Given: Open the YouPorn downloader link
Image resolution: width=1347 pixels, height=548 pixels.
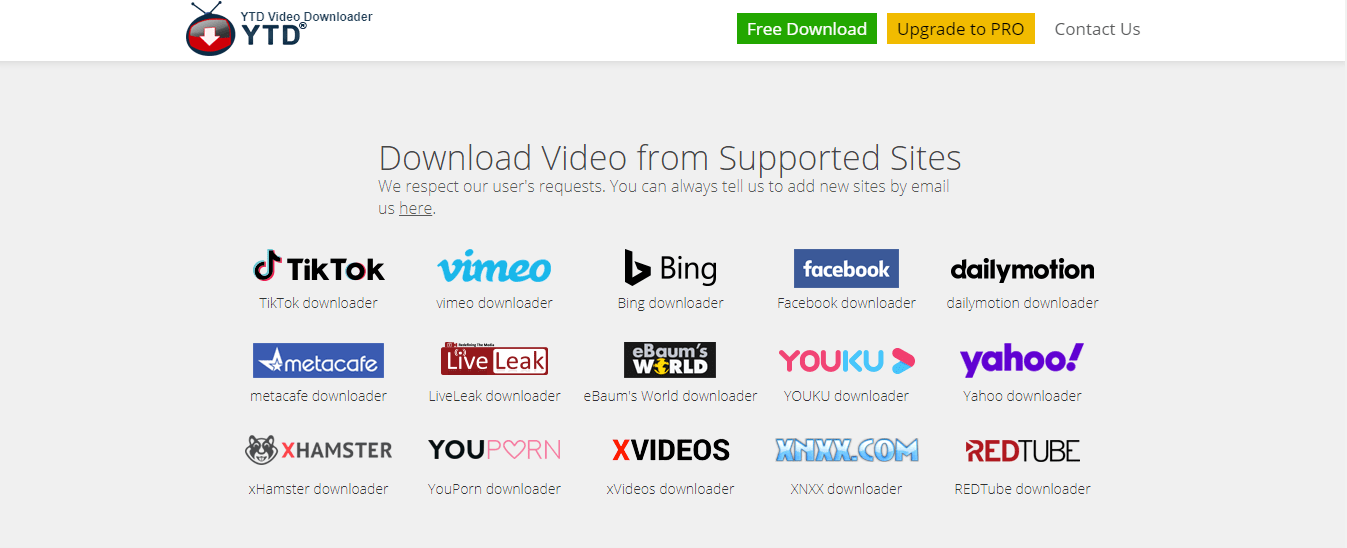Looking at the screenshot, I should [494, 489].
